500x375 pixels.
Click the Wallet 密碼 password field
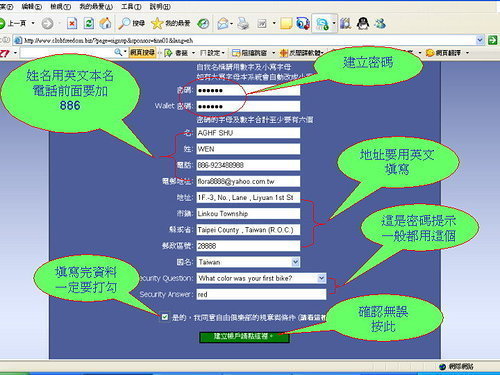pos(248,106)
